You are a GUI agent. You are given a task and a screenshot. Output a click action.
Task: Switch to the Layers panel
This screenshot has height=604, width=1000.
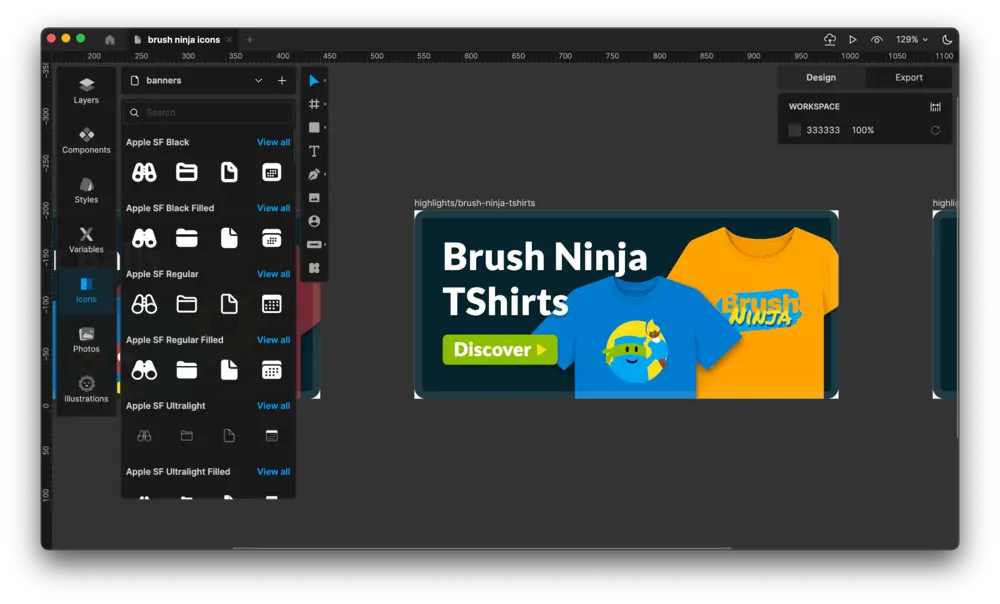click(86, 91)
